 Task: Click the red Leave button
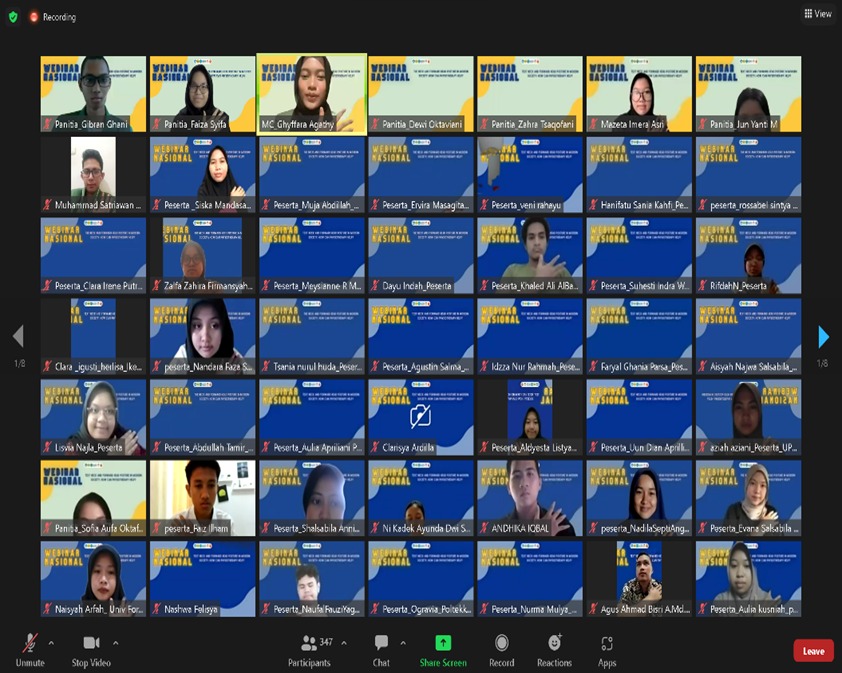pos(813,651)
